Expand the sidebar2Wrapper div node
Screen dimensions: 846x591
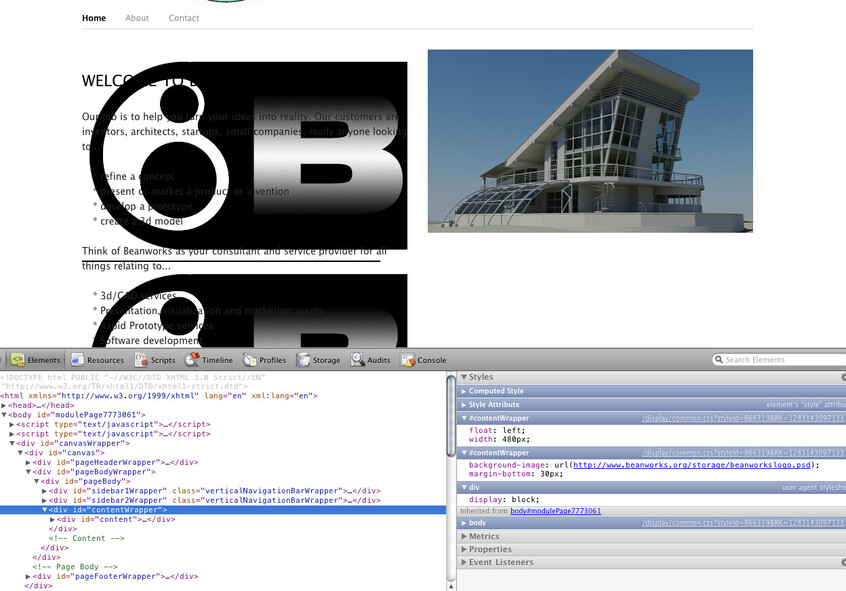(44, 500)
